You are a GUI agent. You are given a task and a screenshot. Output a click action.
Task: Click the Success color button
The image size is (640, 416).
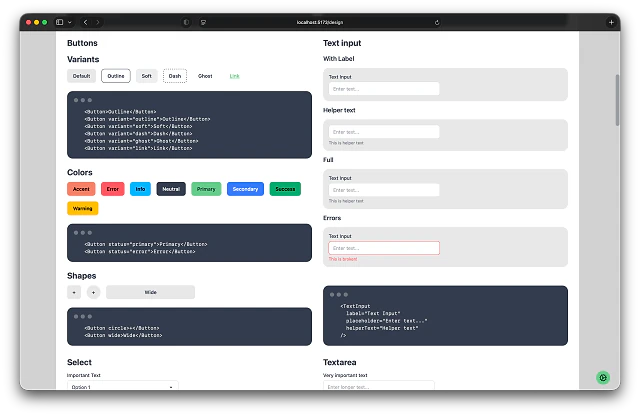pyautogui.click(x=285, y=189)
